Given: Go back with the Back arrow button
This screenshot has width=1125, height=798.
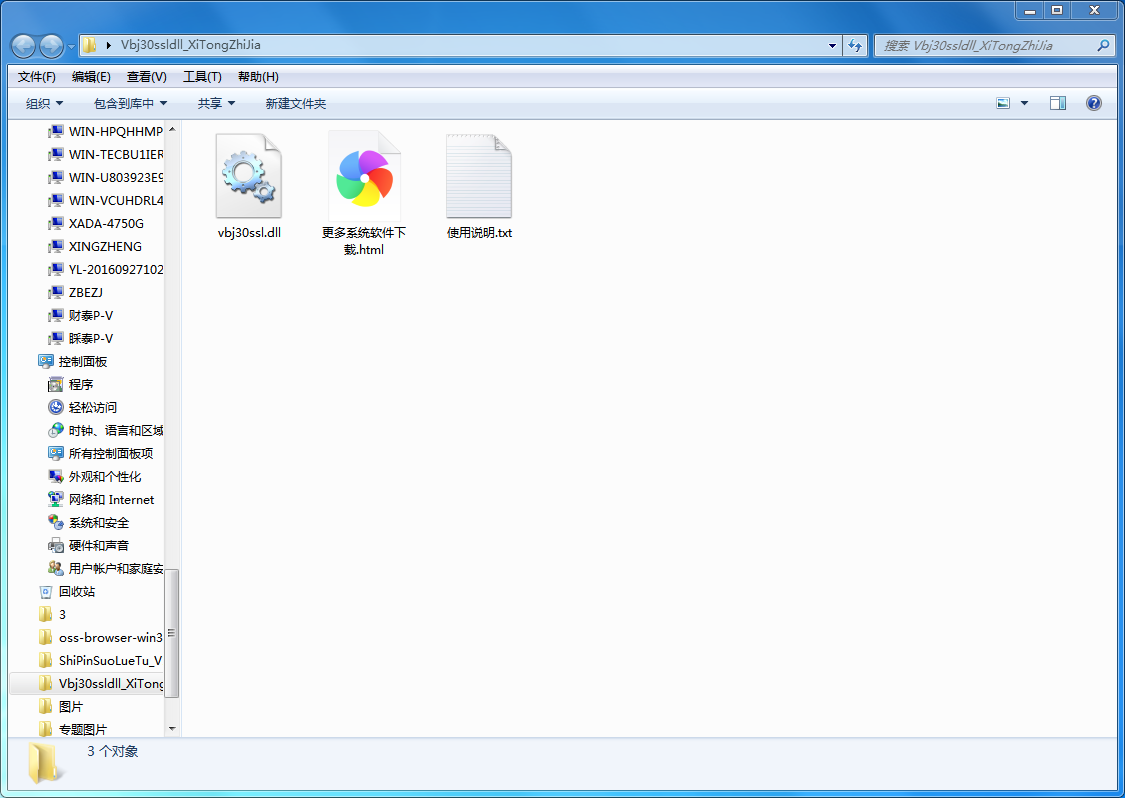Looking at the screenshot, I should point(24,46).
